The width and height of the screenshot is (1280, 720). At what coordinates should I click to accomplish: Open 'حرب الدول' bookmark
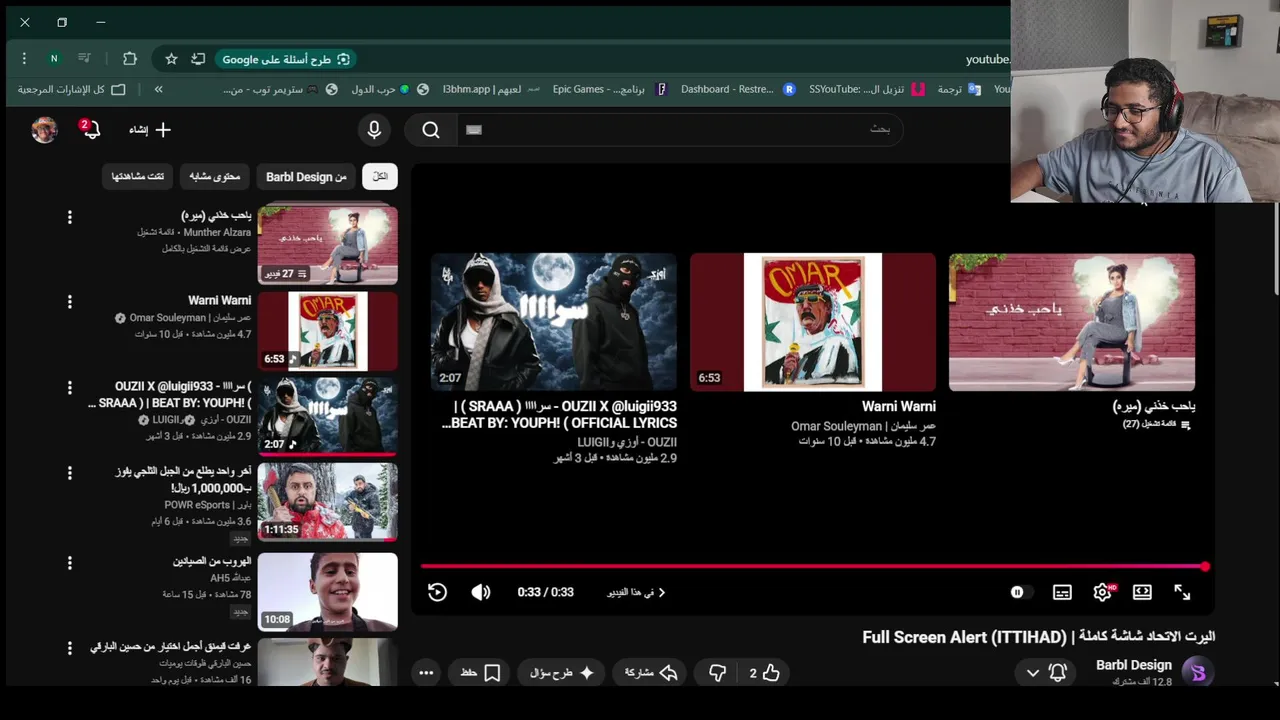(x=380, y=89)
